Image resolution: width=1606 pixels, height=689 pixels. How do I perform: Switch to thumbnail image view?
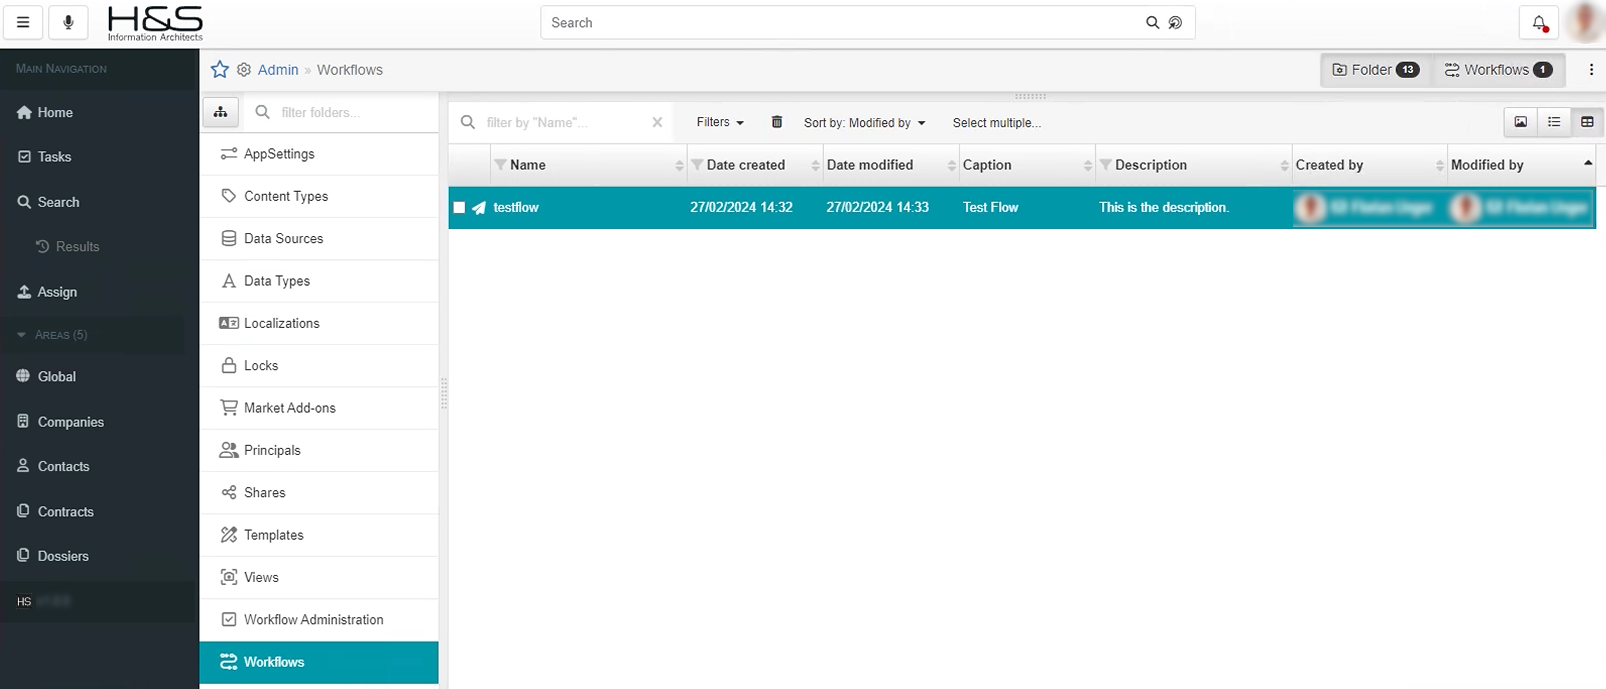click(x=1520, y=122)
